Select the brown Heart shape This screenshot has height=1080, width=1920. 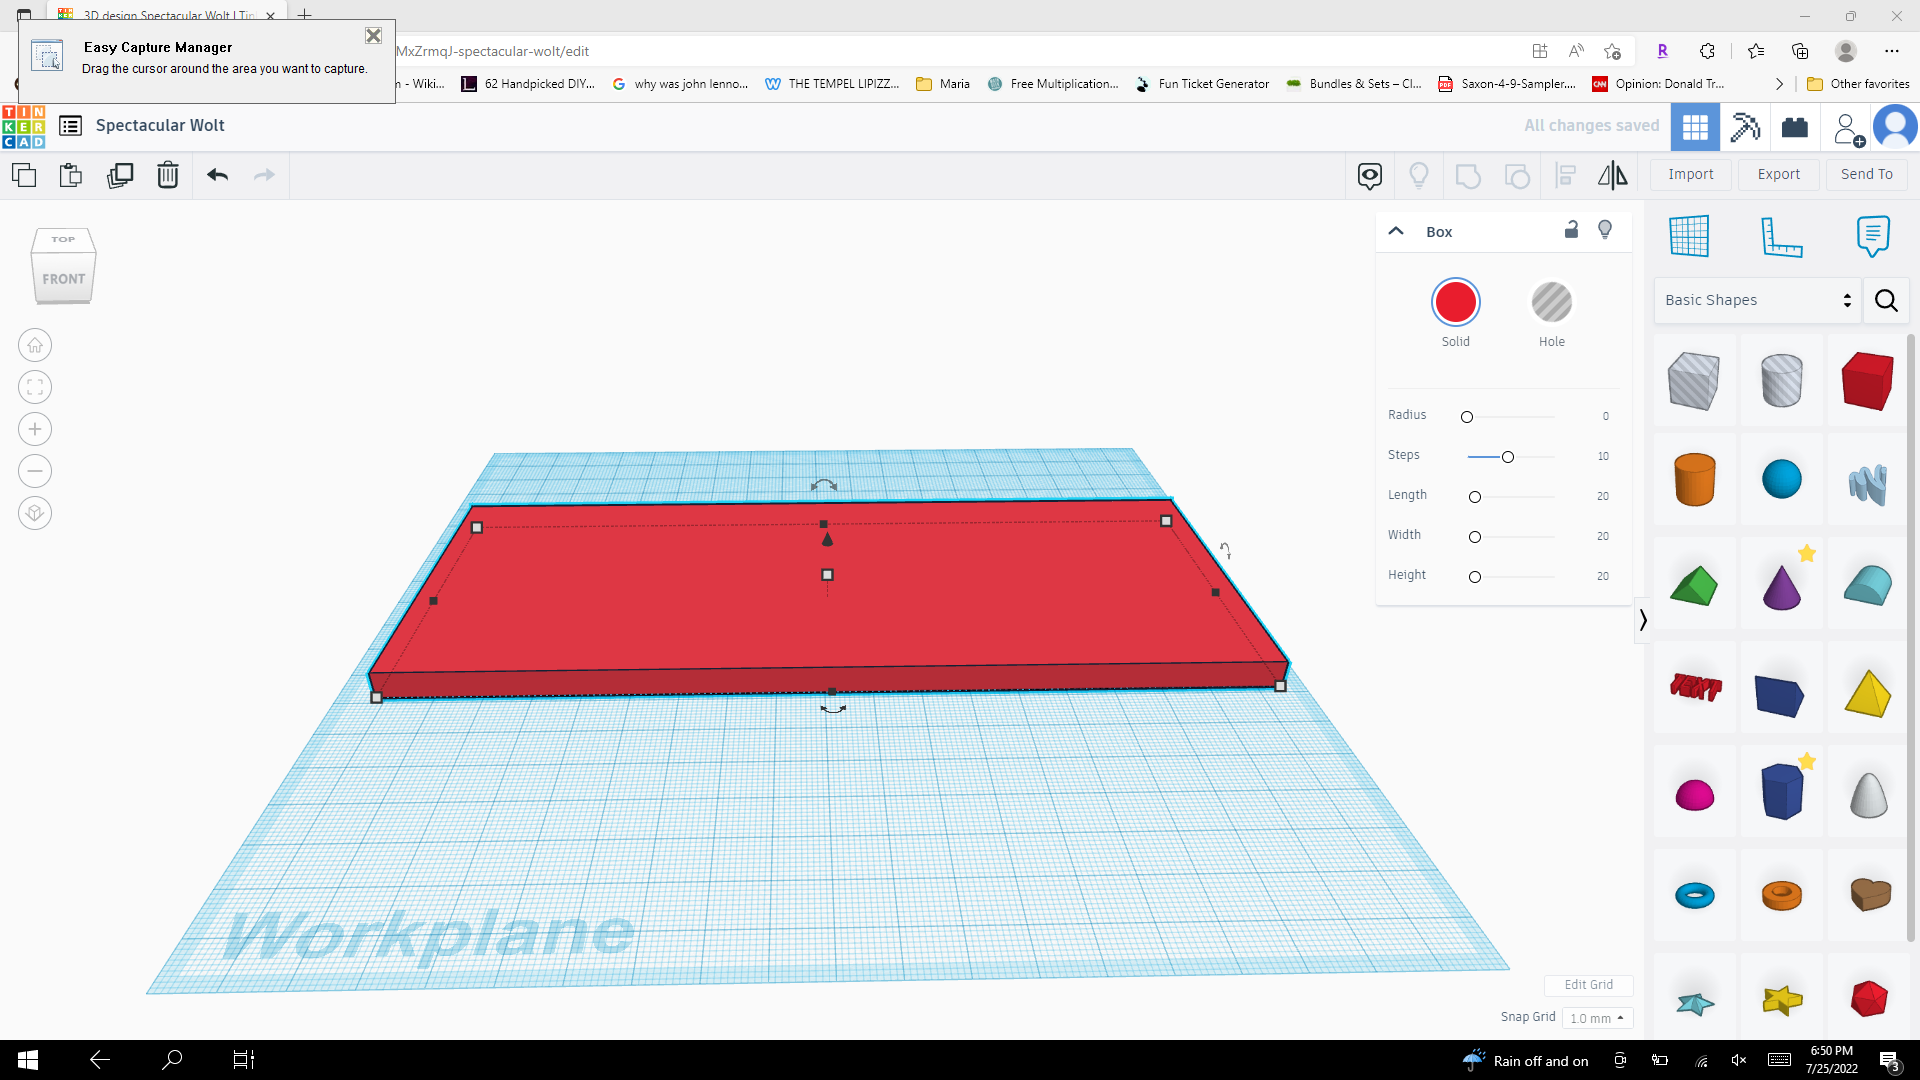[1868, 894]
